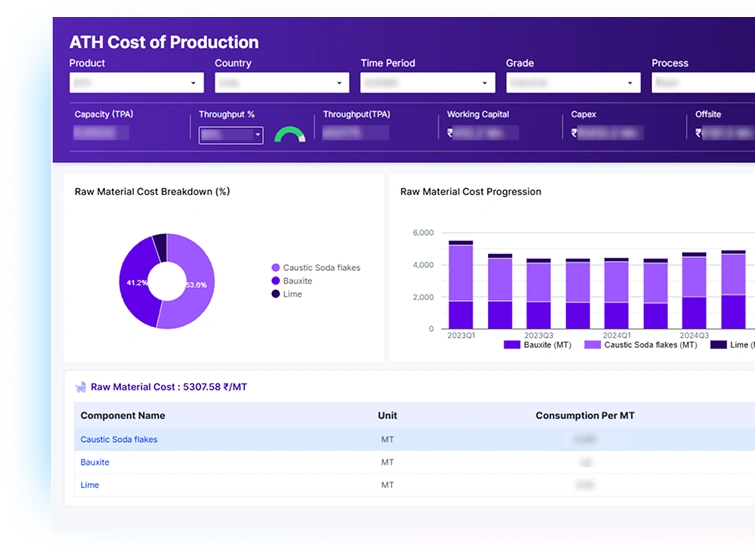Click the Caustic Soda flakes donut legend dot
This screenshot has height=554, width=755.
pos(275,268)
